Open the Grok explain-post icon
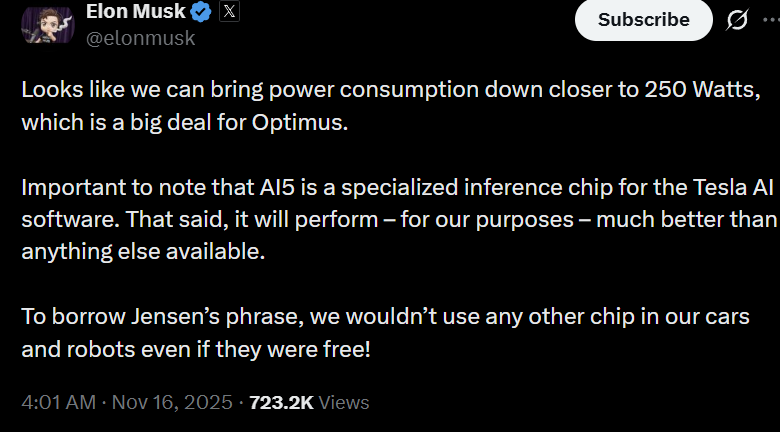Viewport: 780px width, 432px height. click(738, 20)
